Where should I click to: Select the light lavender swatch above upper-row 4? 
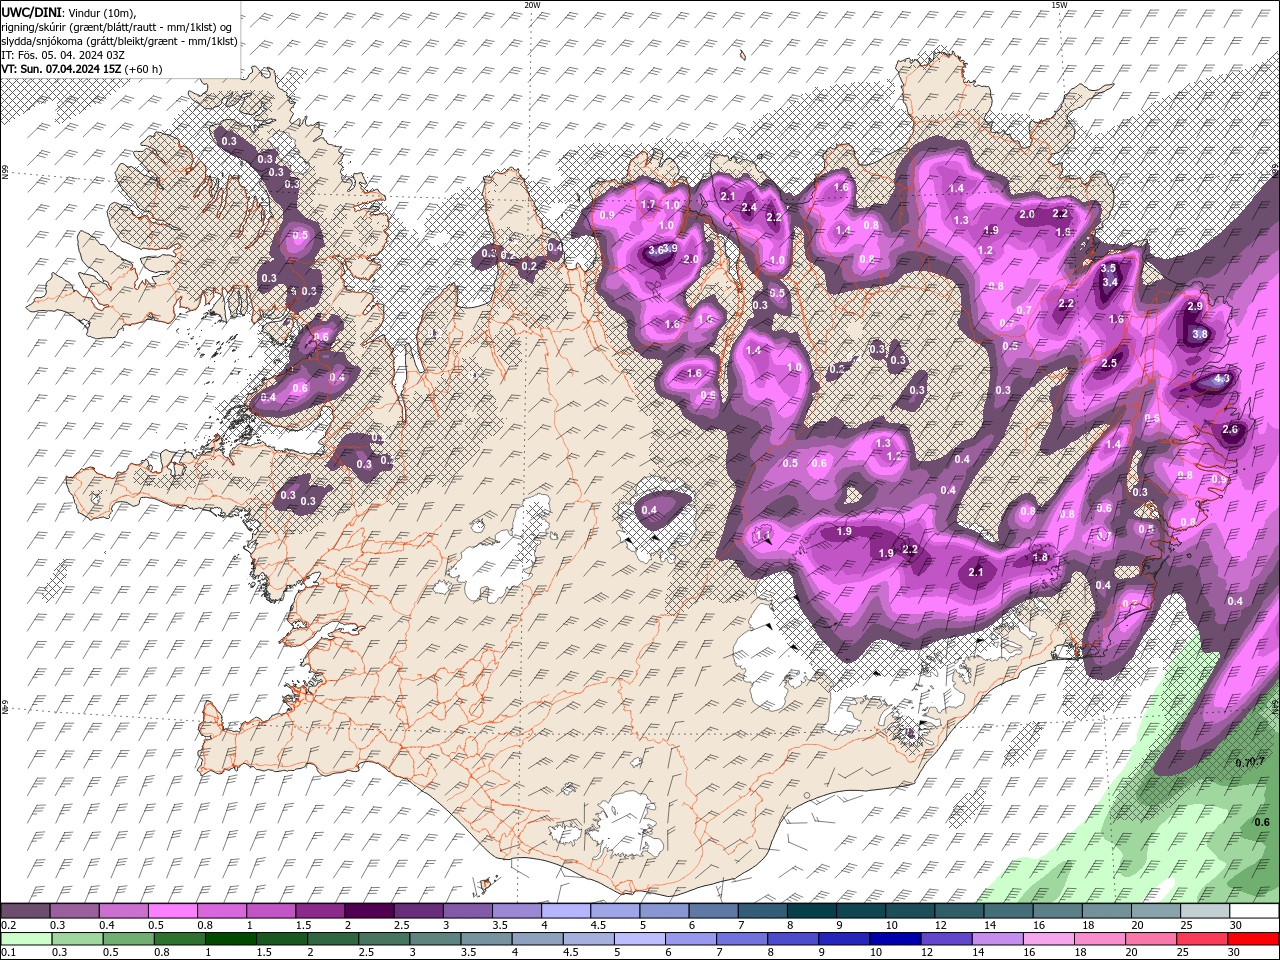(566, 910)
